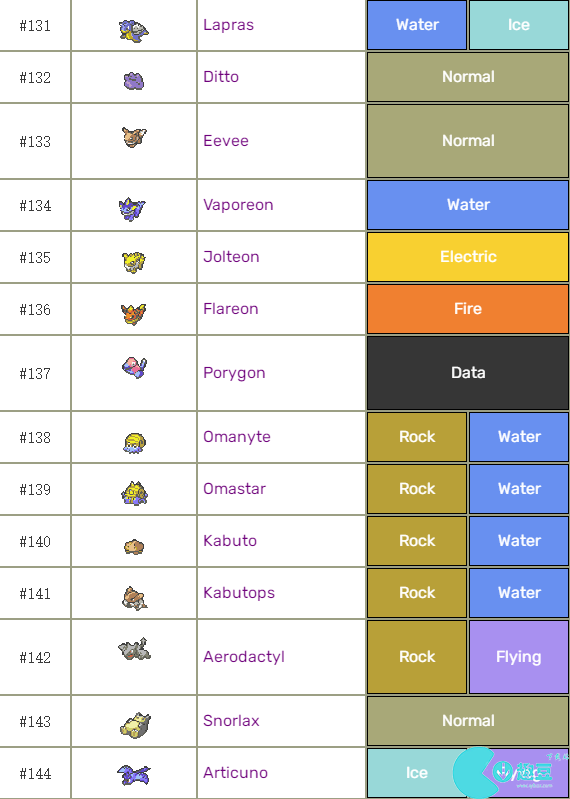Viewport: 570px width, 799px height.
Task: Click the Flying type badge for Aerodactyl
Action: 519,657
